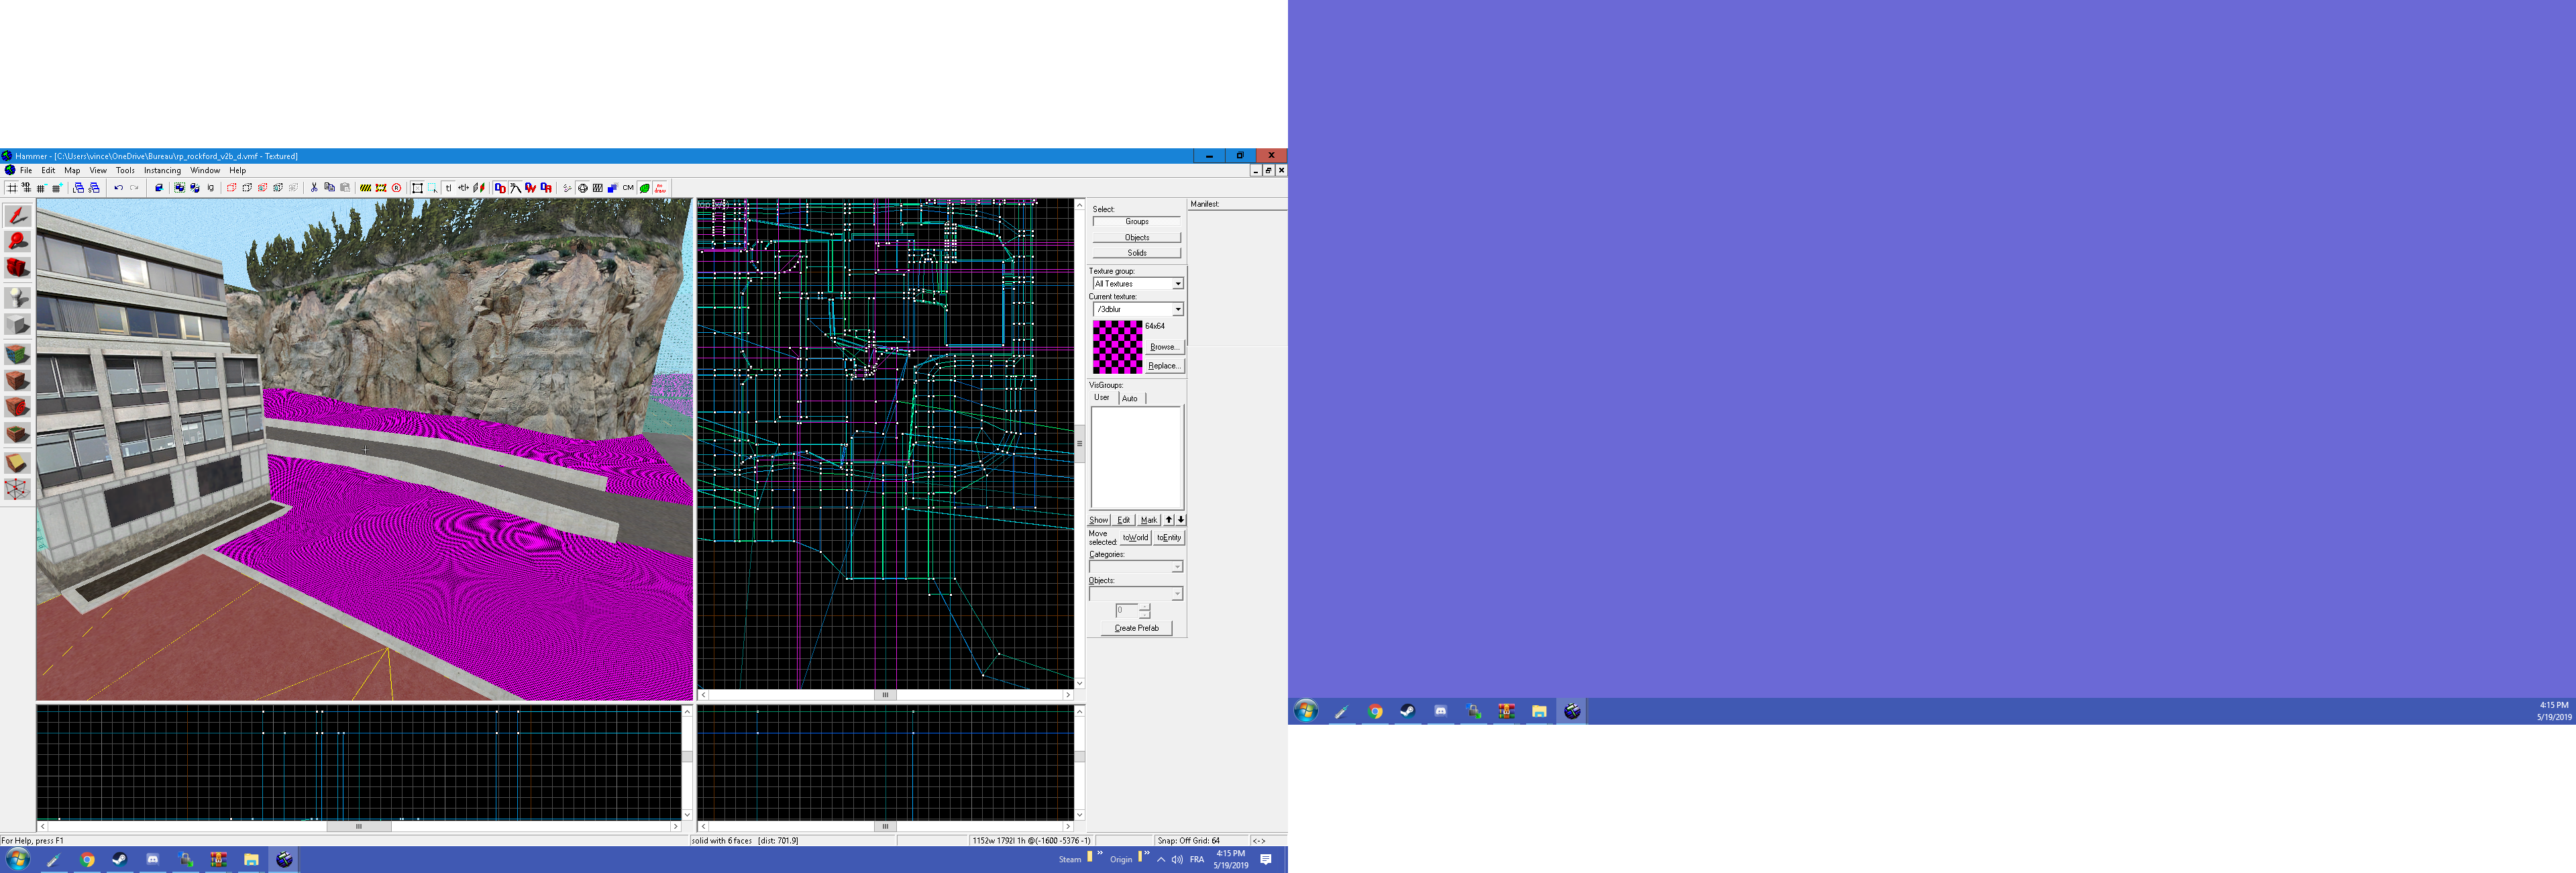Select the Camera tool
2576x873 pixels.
pyautogui.click(x=18, y=268)
